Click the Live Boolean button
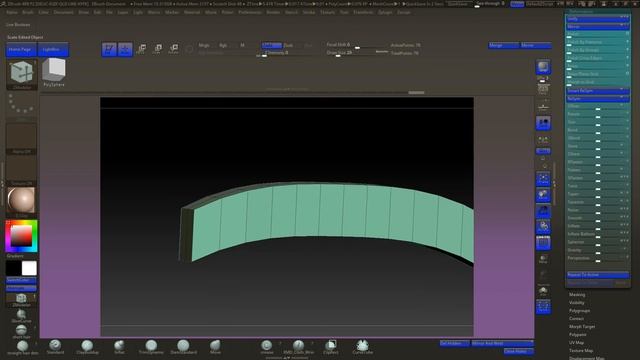The image size is (640, 360). point(18,24)
